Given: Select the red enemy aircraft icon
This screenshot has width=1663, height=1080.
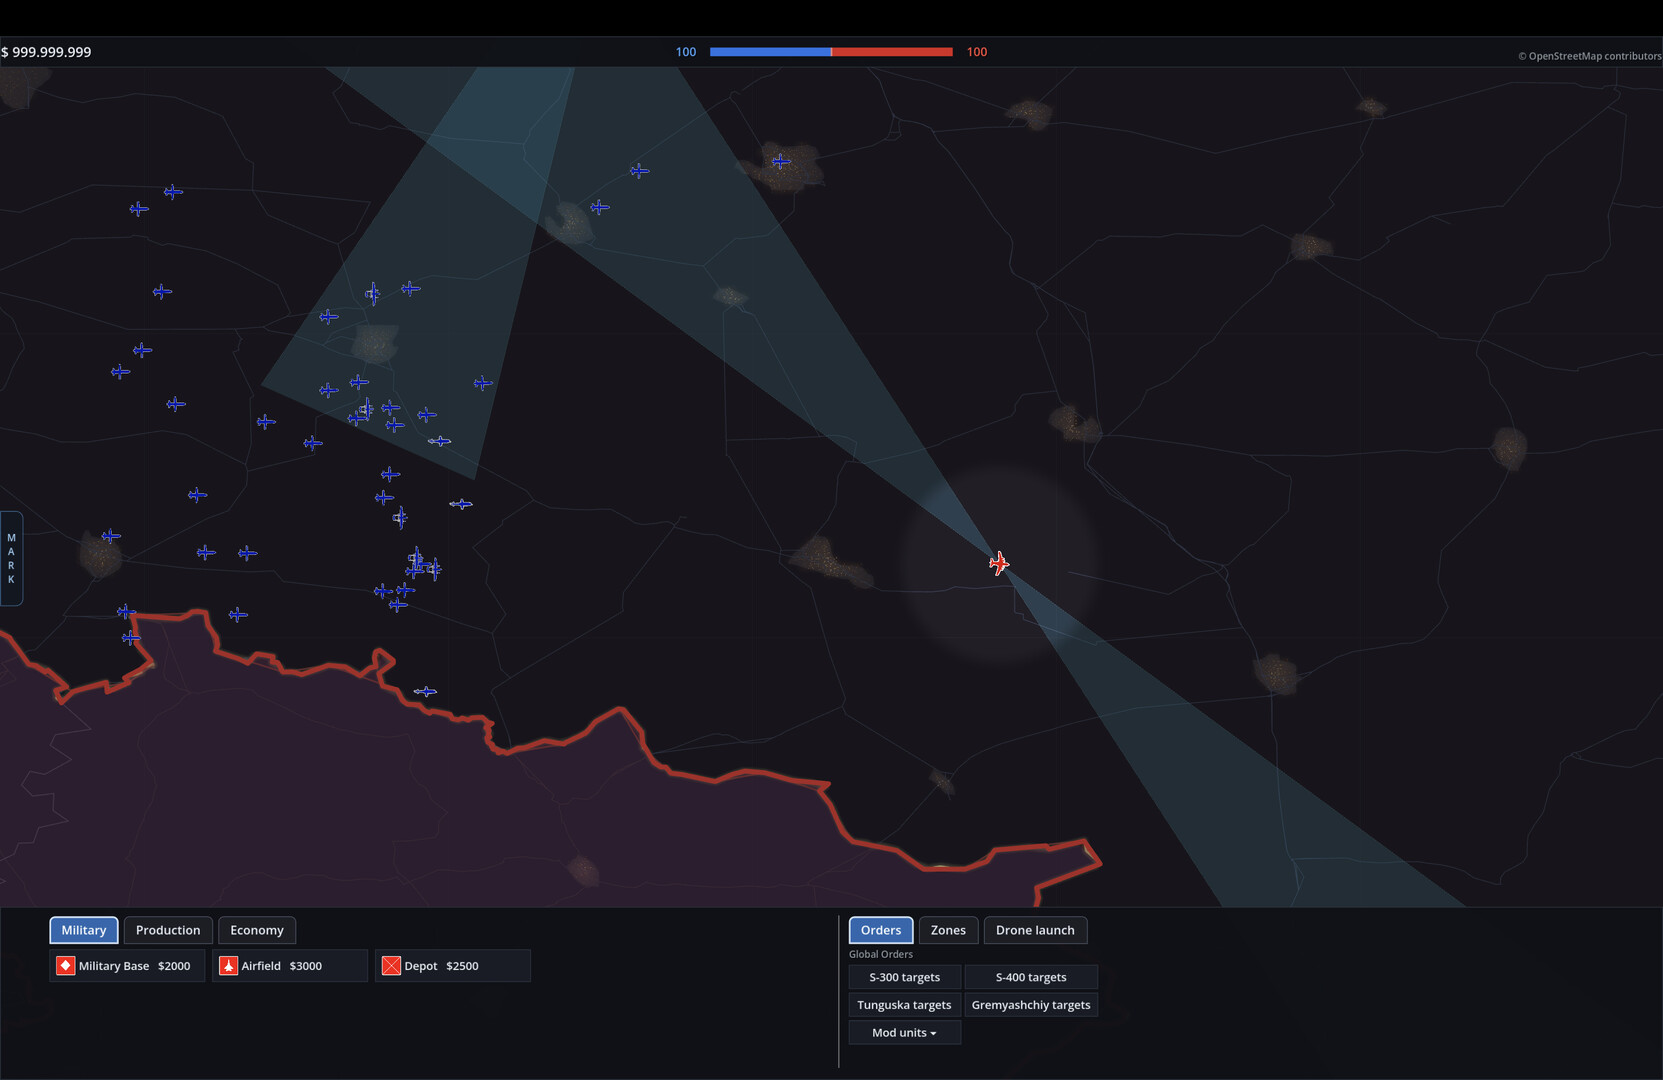Looking at the screenshot, I should click(x=999, y=564).
